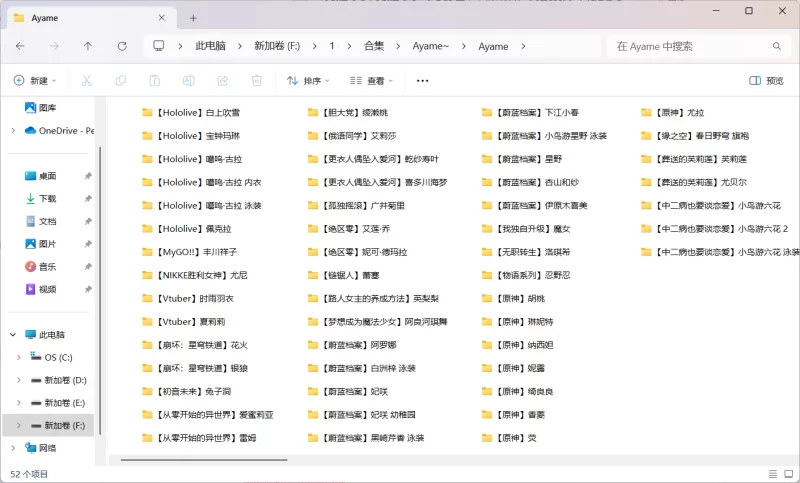This screenshot has height=483, width=800.
Task: Open 桌面 quick access folder
Action: [41, 176]
